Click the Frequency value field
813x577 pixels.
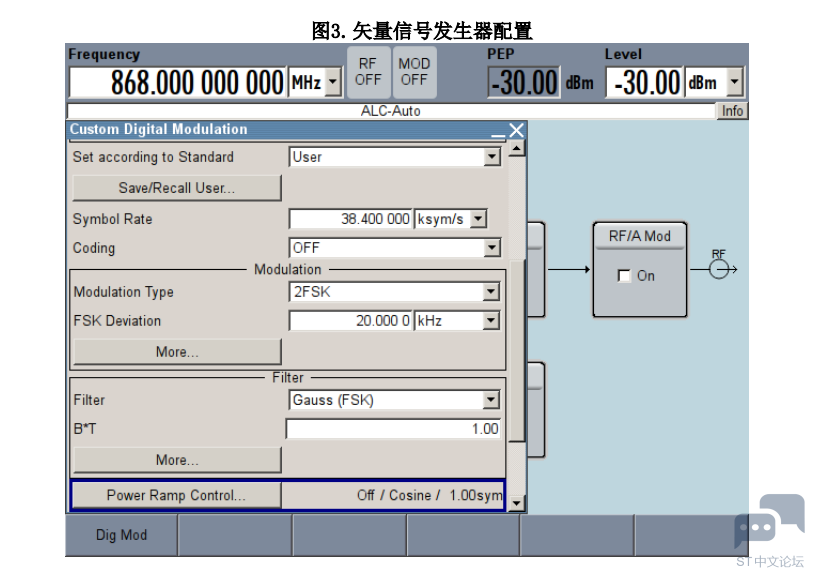[177, 82]
